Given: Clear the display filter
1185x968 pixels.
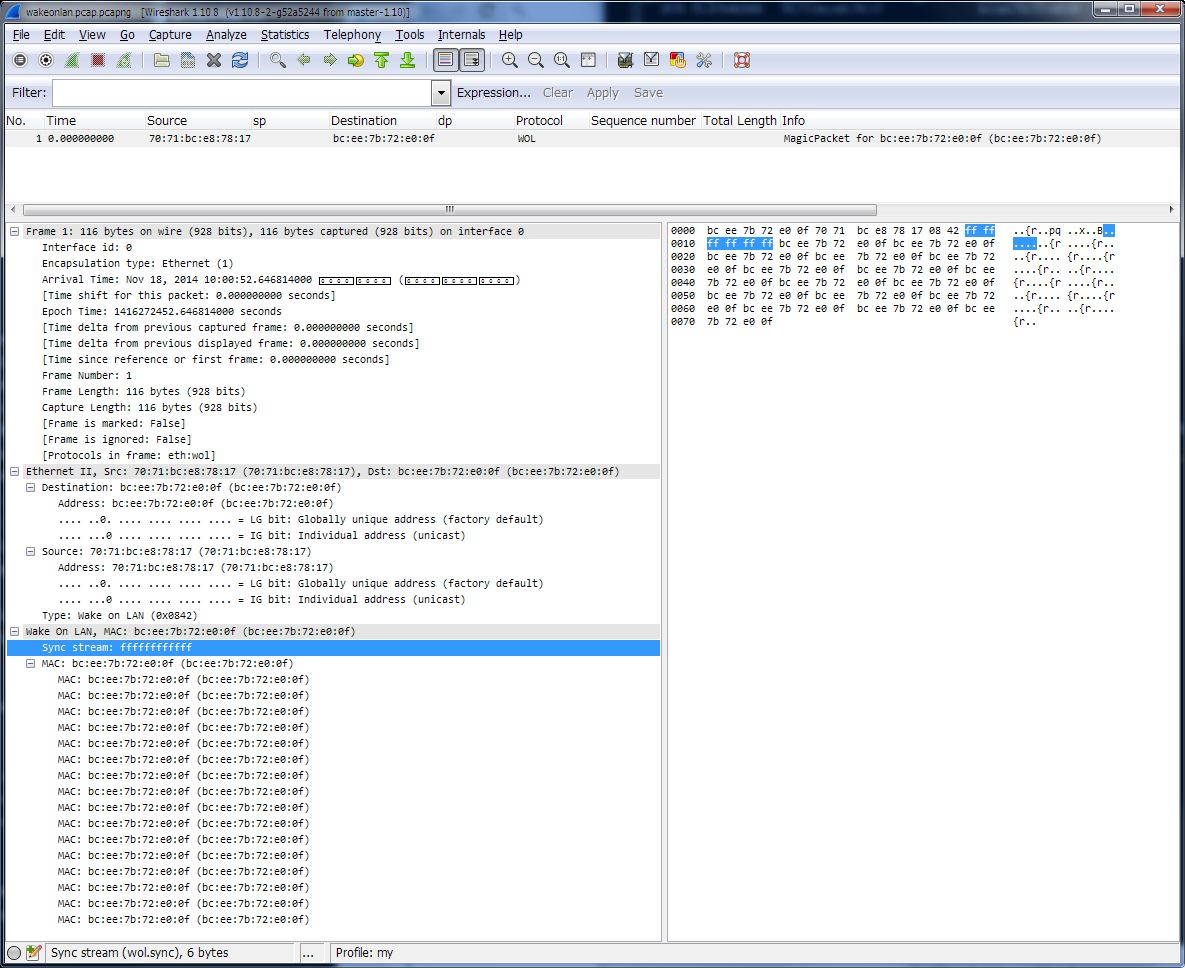Looking at the screenshot, I should point(558,93).
